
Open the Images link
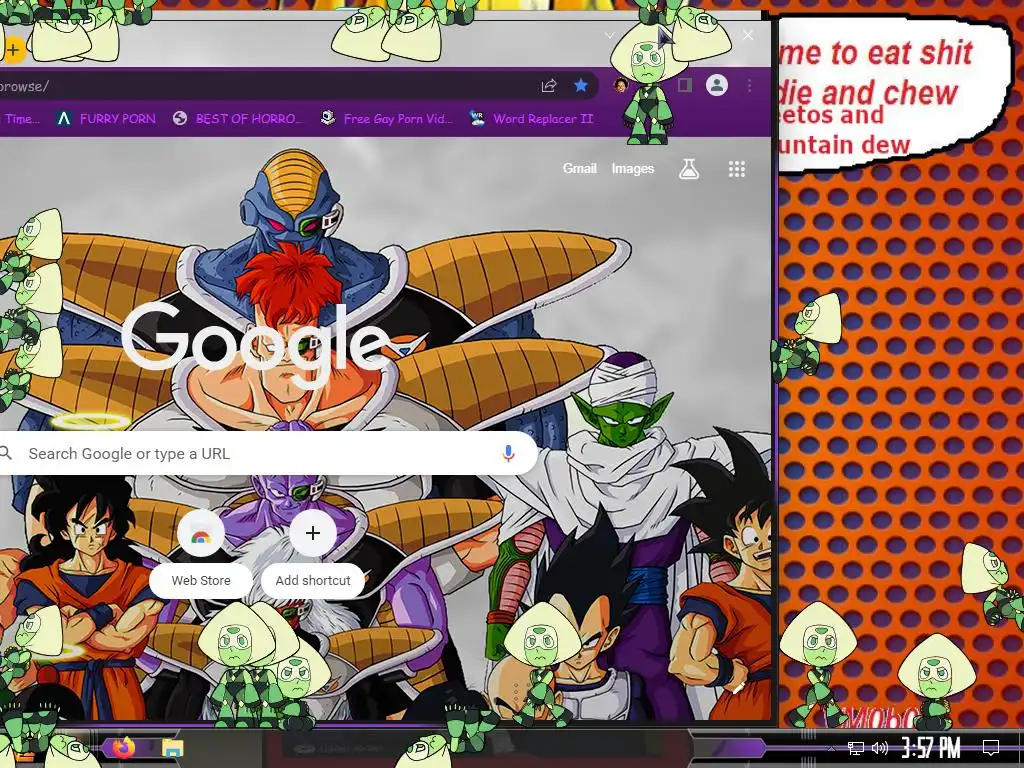tap(632, 168)
